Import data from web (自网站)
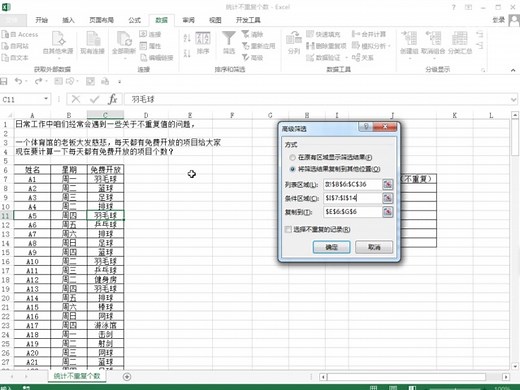This screenshot has height=390, width=520. pyautogui.click(x=15, y=46)
